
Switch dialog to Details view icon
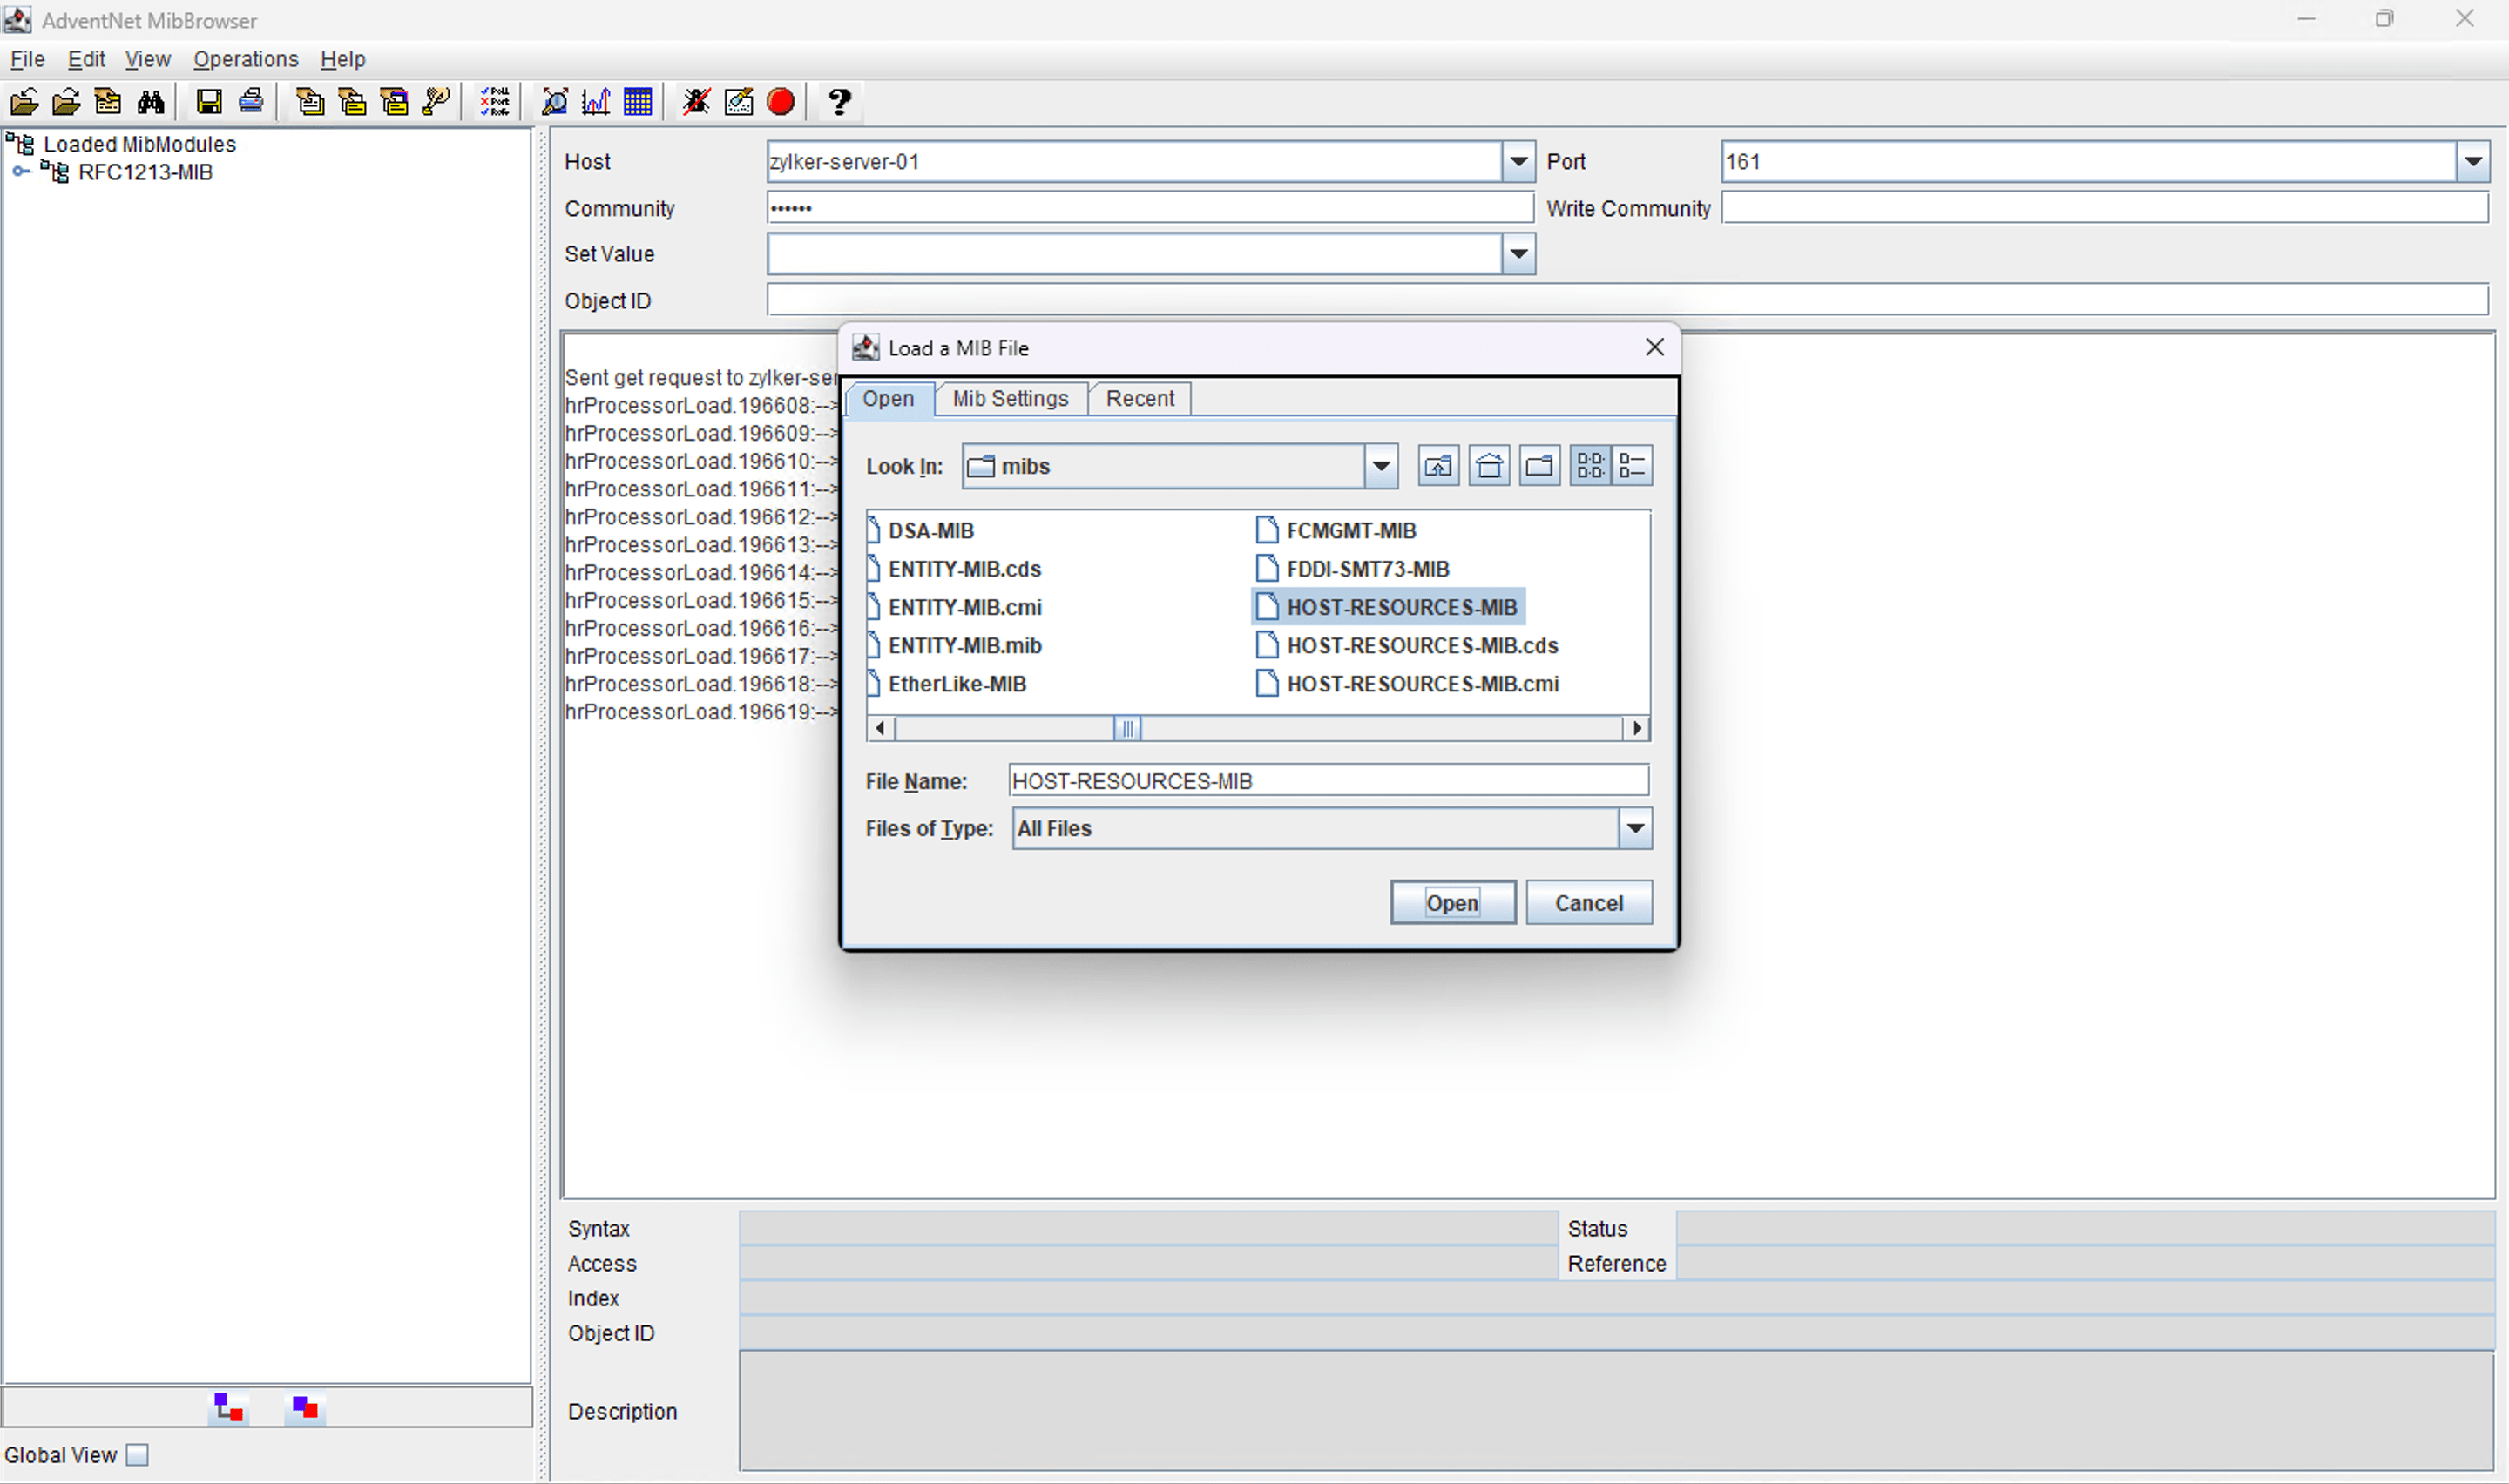1632,466
